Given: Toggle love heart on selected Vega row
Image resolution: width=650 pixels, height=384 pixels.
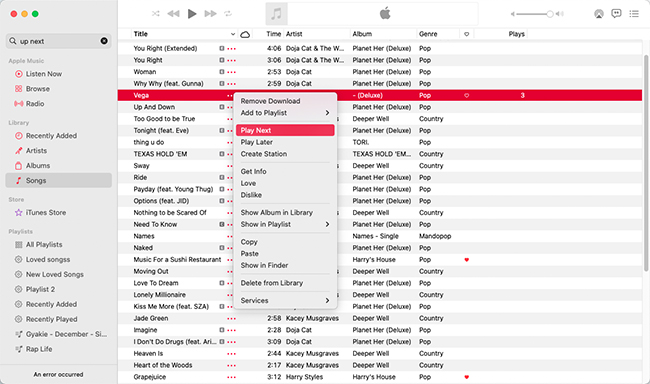Looking at the screenshot, I should coord(466,95).
